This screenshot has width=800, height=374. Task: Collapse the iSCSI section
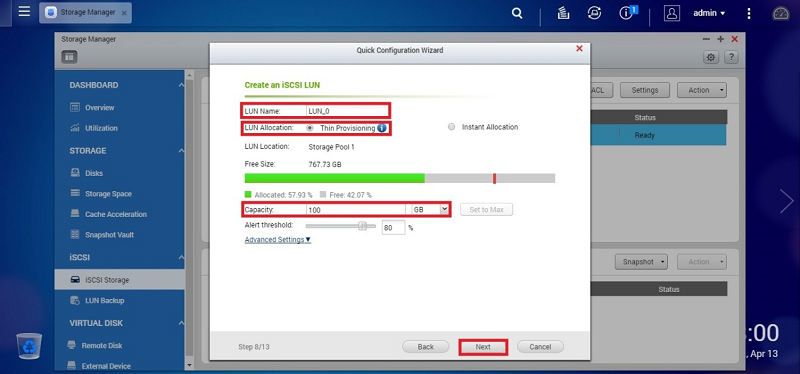181,258
